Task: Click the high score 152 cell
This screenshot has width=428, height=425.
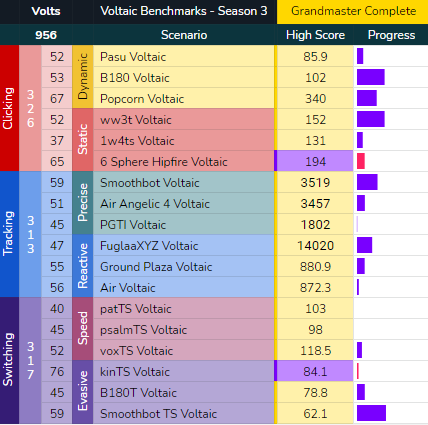Action: tap(315, 120)
